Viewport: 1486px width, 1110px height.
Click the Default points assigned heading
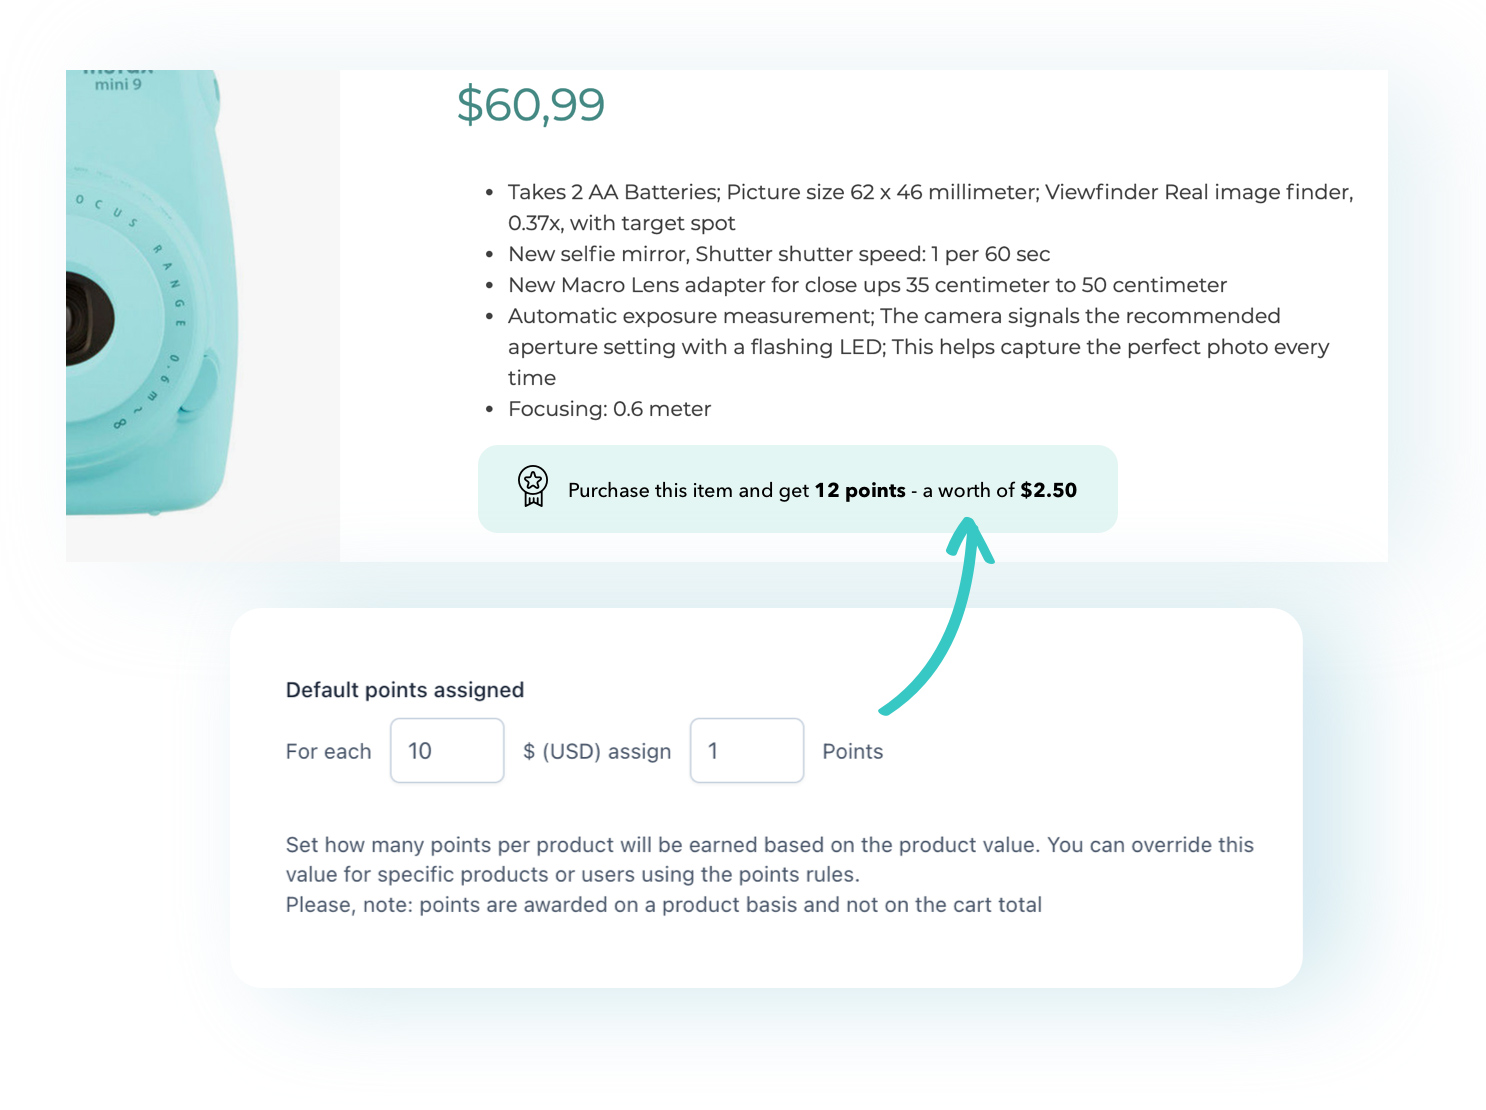coord(404,689)
